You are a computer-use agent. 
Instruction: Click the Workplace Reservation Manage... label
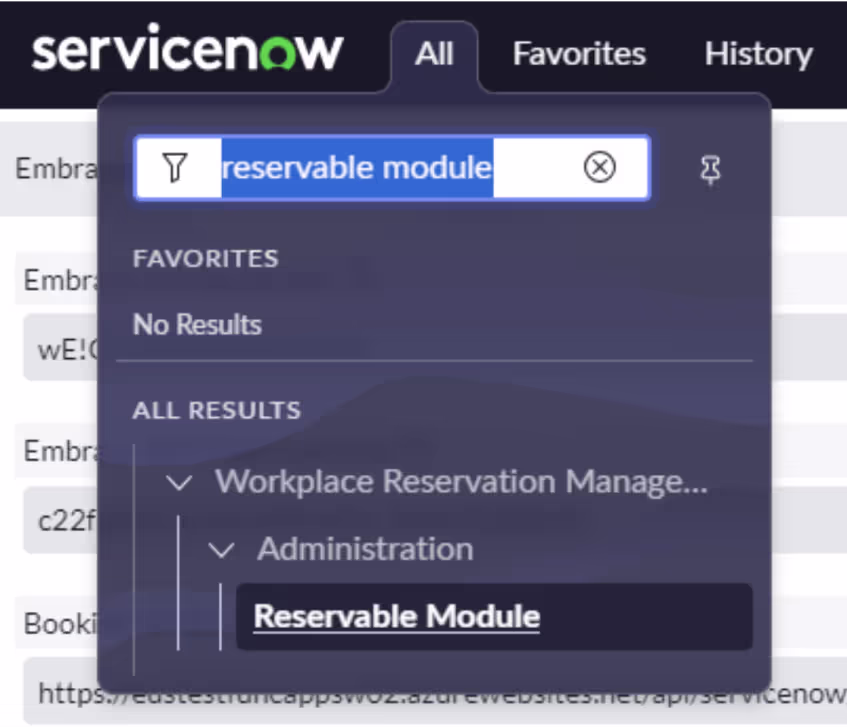[x=461, y=481]
